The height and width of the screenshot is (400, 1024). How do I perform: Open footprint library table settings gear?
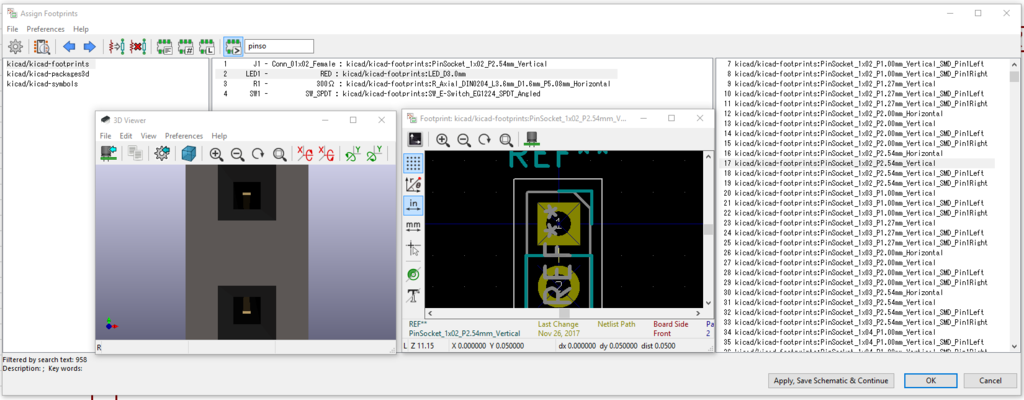tap(15, 46)
